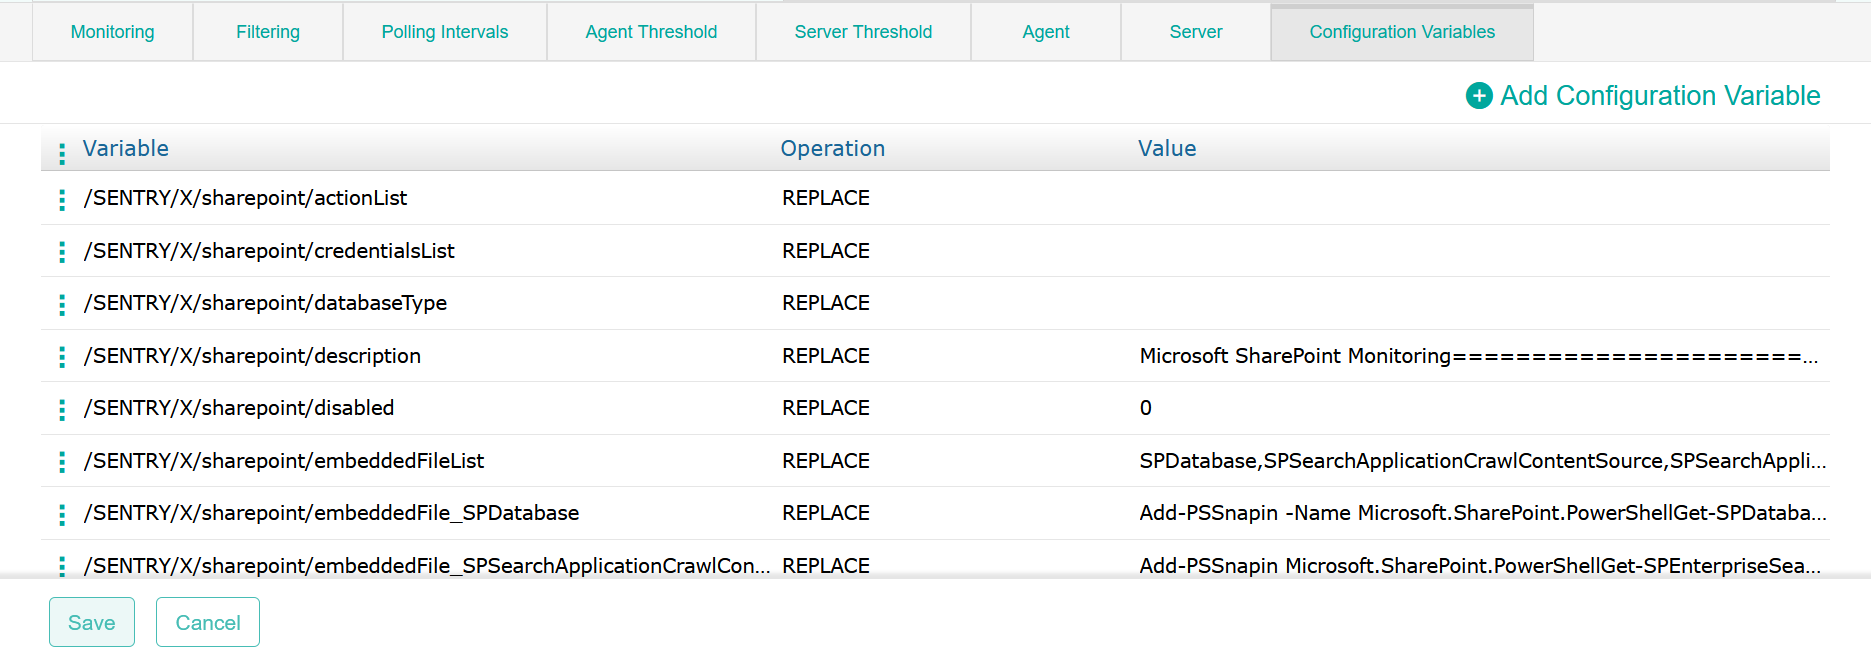Click the SPDatabase,SPSearchApplicationCrawlContentSource value
Screen dimensions: 1871x657
click(1483, 461)
